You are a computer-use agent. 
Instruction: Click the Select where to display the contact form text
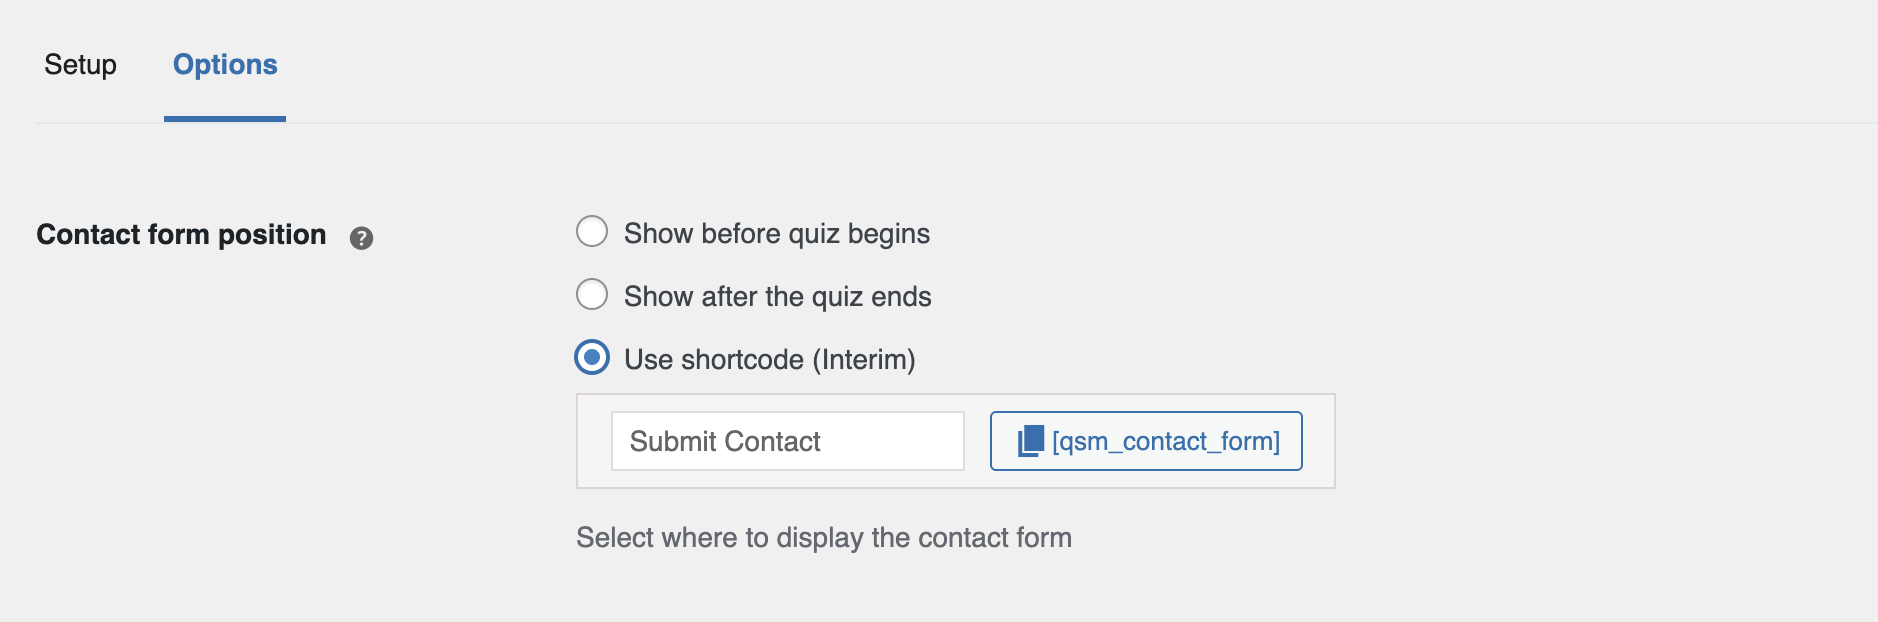[822, 537]
